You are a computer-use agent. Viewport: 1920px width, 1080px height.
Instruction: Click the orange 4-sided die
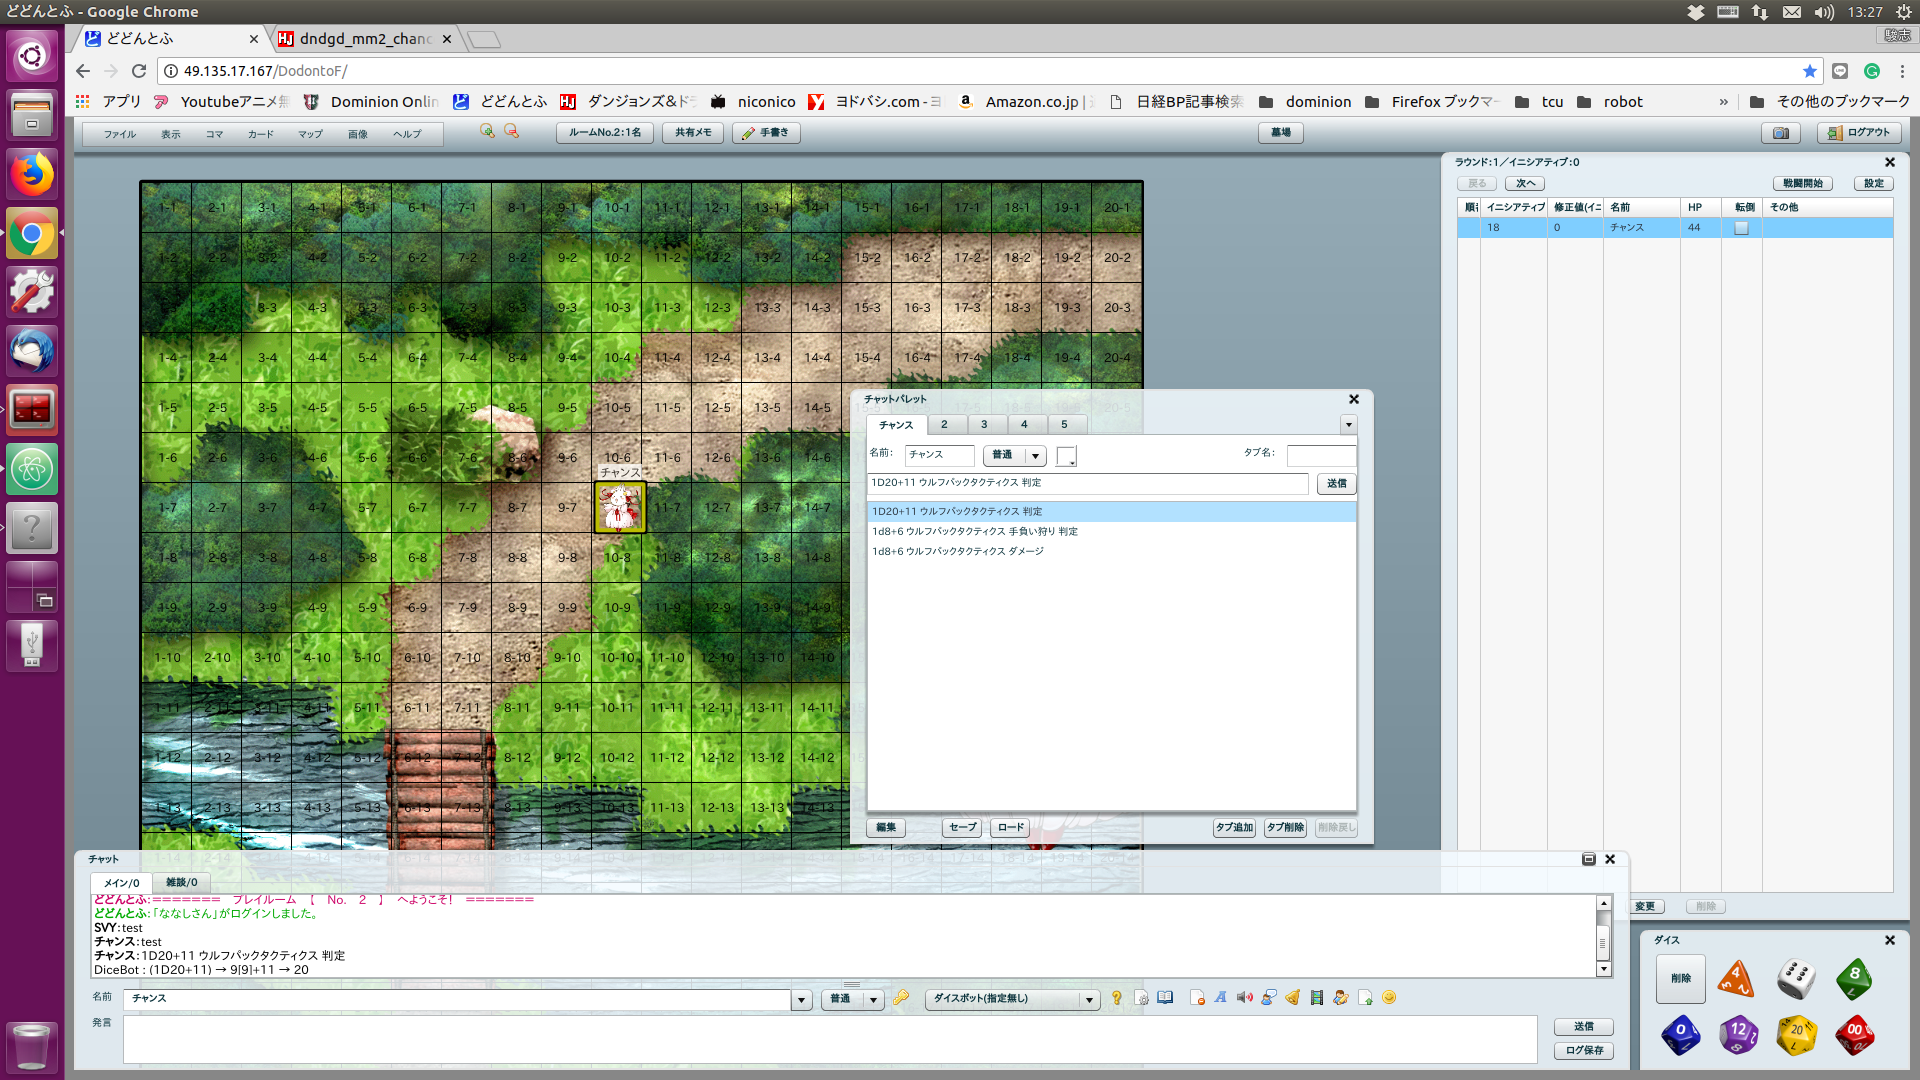[x=1736, y=979]
